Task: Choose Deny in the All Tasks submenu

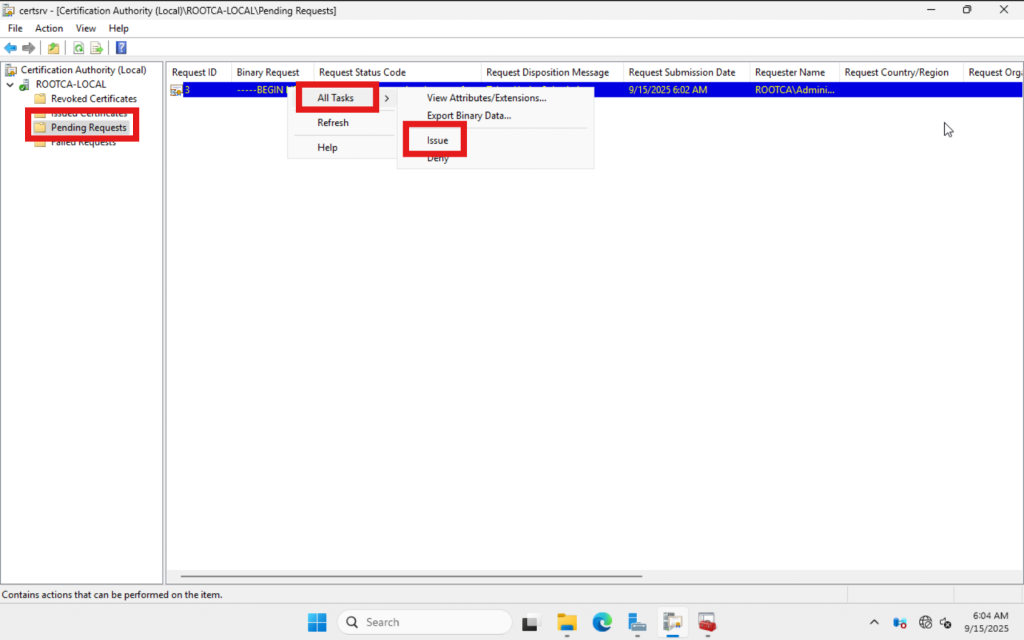Action: click(x=437, y=159)
